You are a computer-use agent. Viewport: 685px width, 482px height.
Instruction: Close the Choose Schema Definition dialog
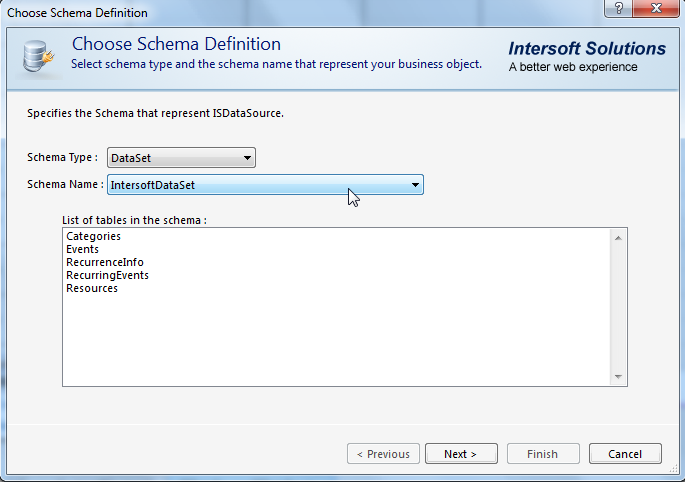click(656, 8)
